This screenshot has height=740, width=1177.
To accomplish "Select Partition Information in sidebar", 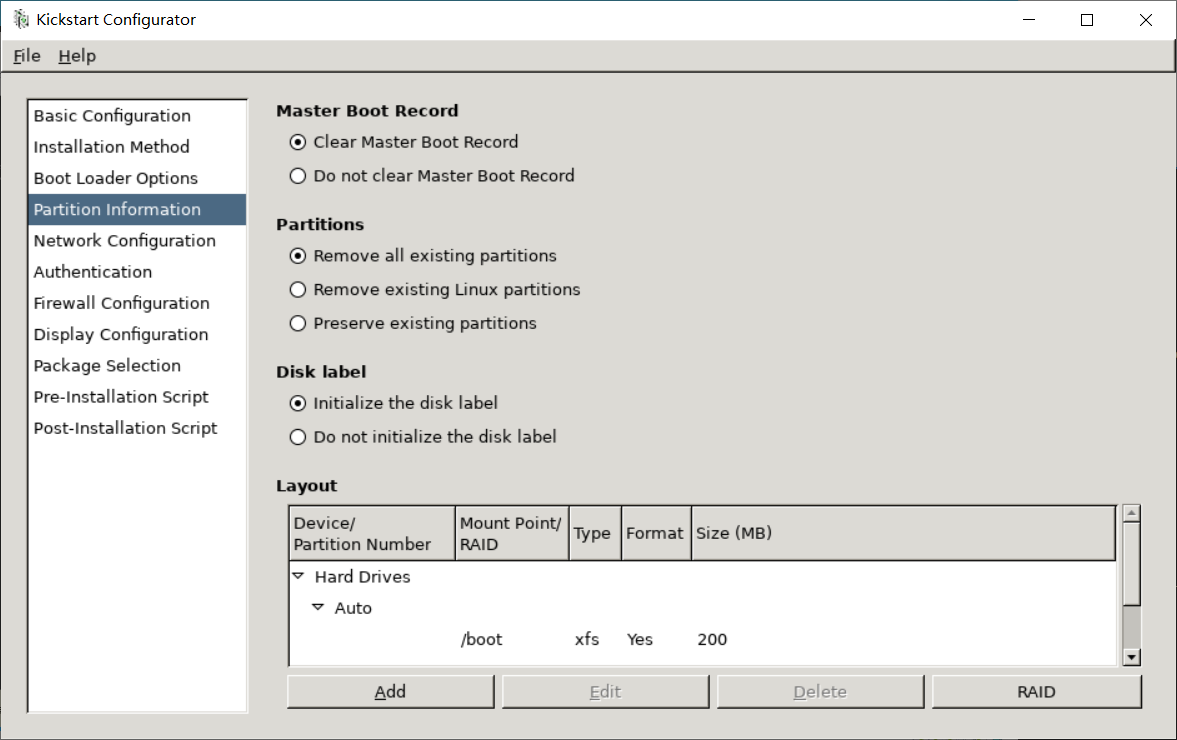I will [137, 209].
